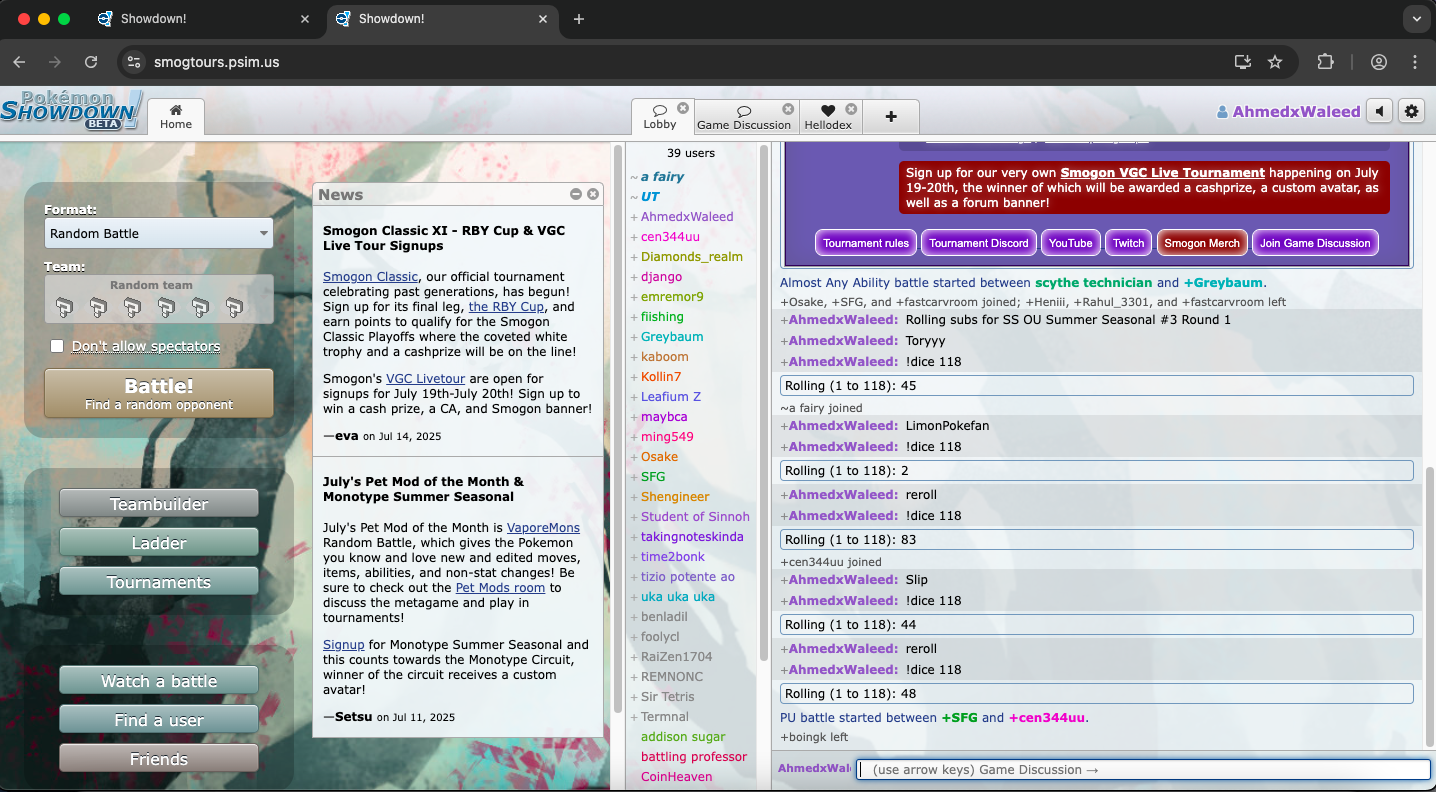Bookmark this page with star icon

click(1275, 62)
